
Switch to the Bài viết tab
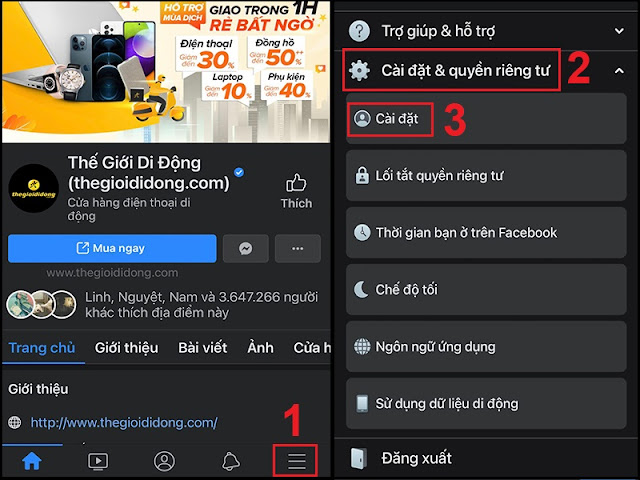(x=203, y=348)
